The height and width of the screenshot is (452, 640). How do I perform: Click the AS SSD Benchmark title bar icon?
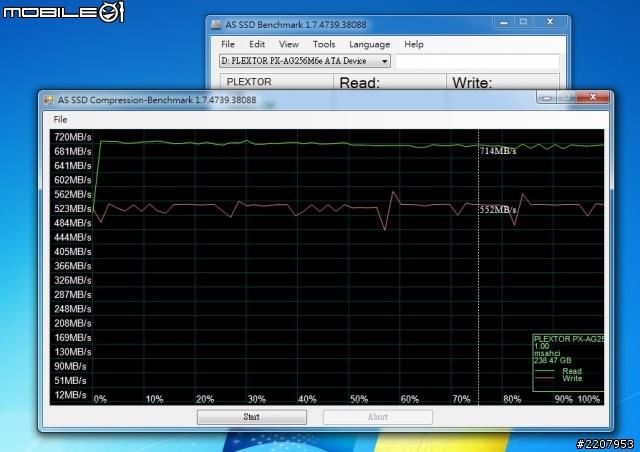(x=216, y=24)
